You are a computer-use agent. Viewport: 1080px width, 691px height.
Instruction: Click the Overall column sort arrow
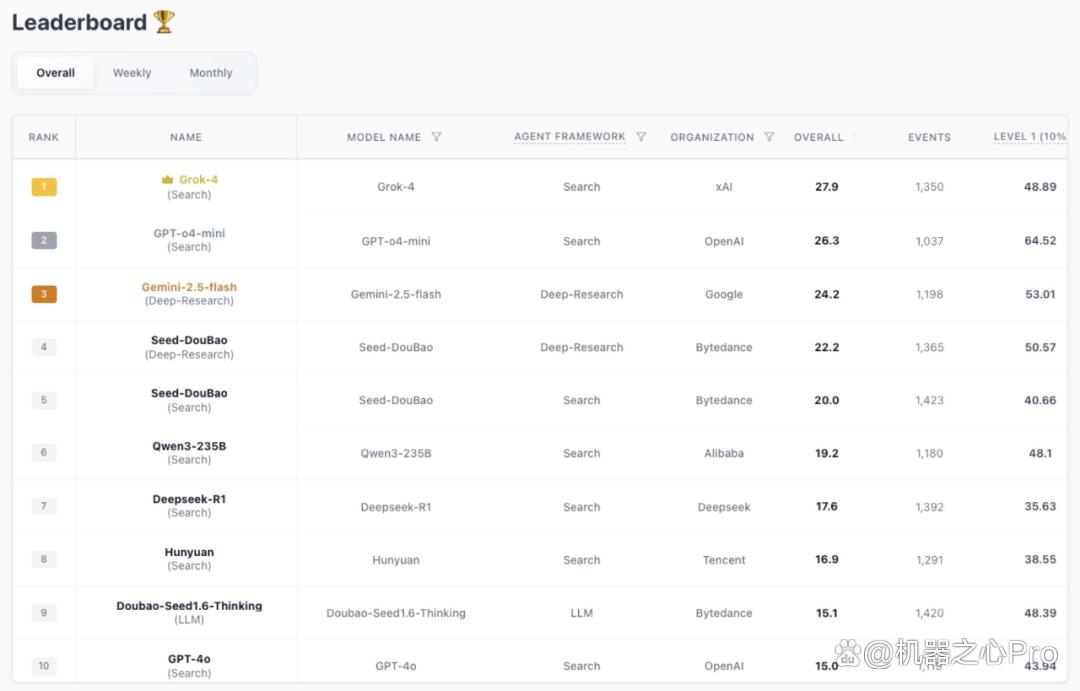[855, 137]
